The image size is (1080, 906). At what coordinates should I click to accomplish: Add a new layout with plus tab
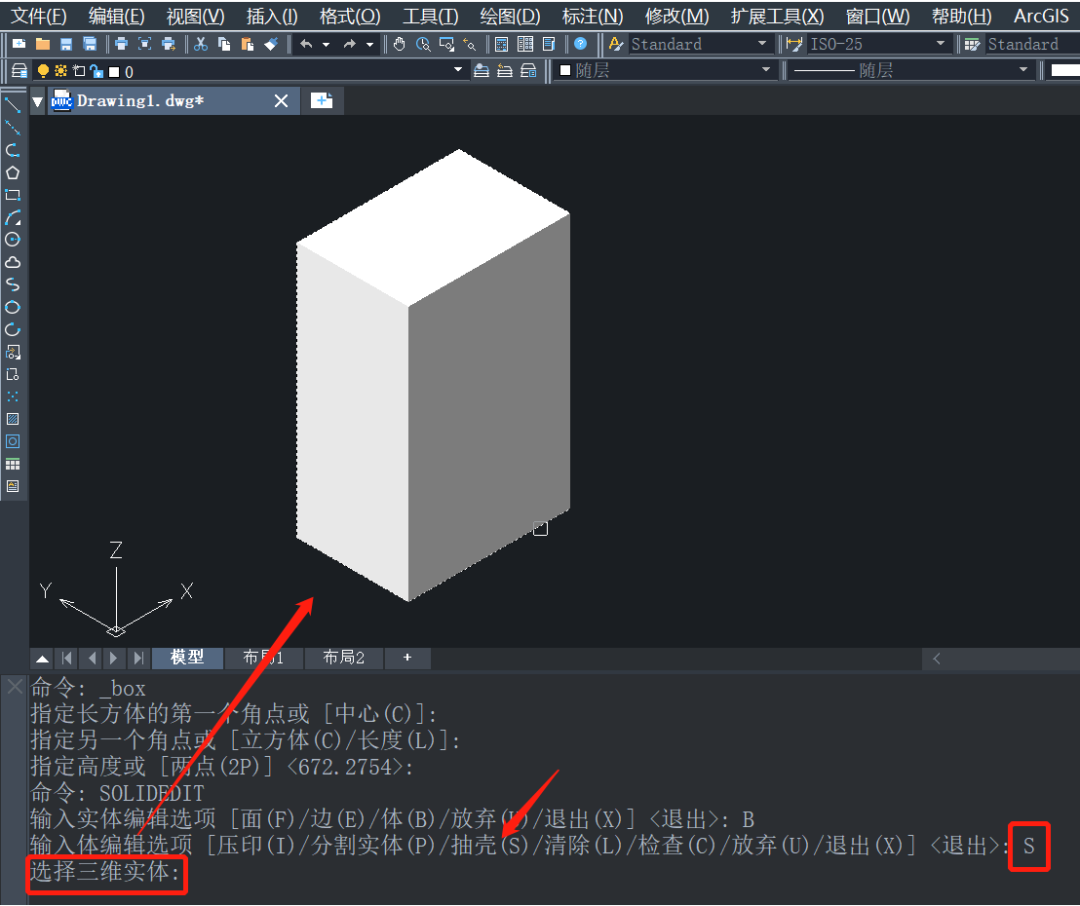tap(407, 658)
